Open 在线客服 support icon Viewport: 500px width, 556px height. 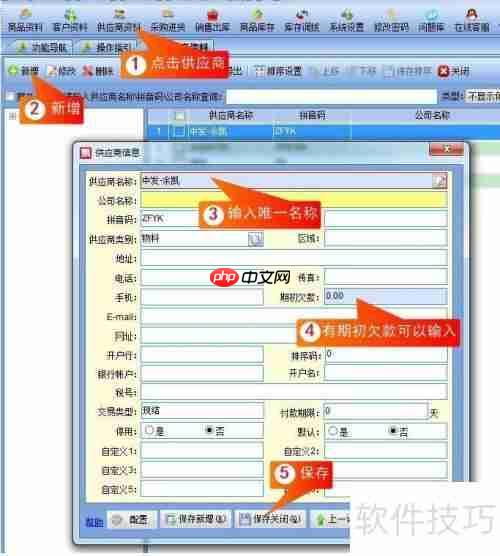click(x=472, y=21)
